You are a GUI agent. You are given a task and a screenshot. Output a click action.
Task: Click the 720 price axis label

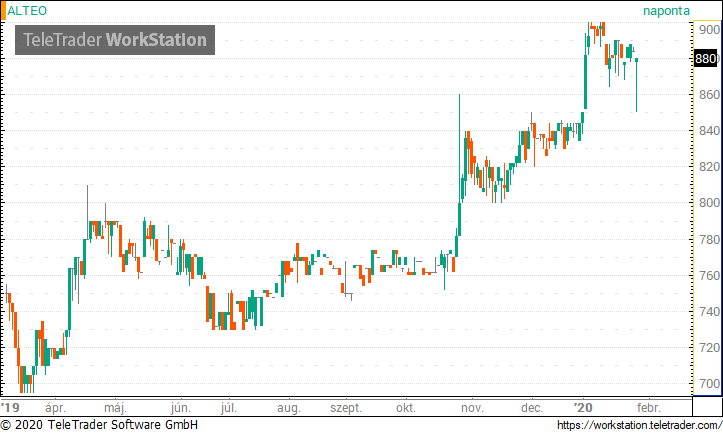click(x=709, y=347)
